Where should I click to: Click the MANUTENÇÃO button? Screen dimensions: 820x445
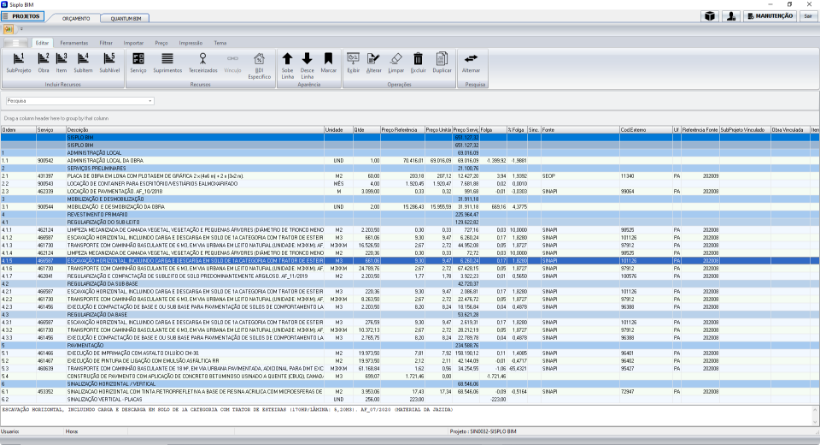(x=770, y=17)
